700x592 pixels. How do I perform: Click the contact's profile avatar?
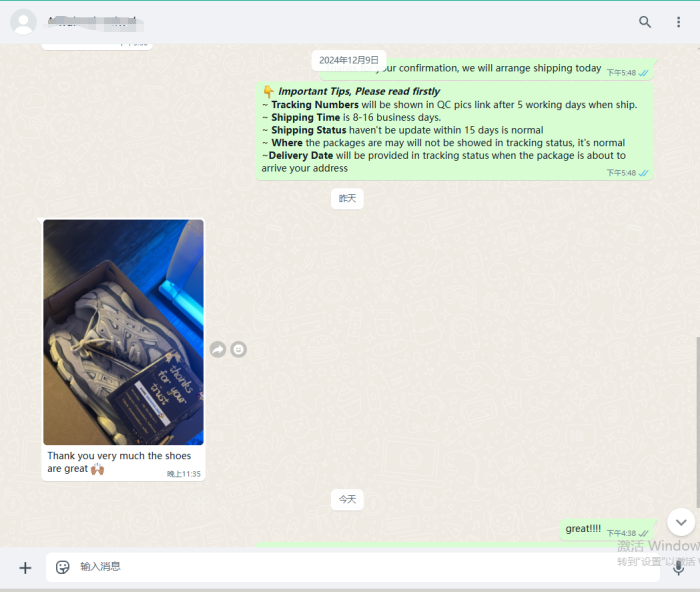point(23,22)
